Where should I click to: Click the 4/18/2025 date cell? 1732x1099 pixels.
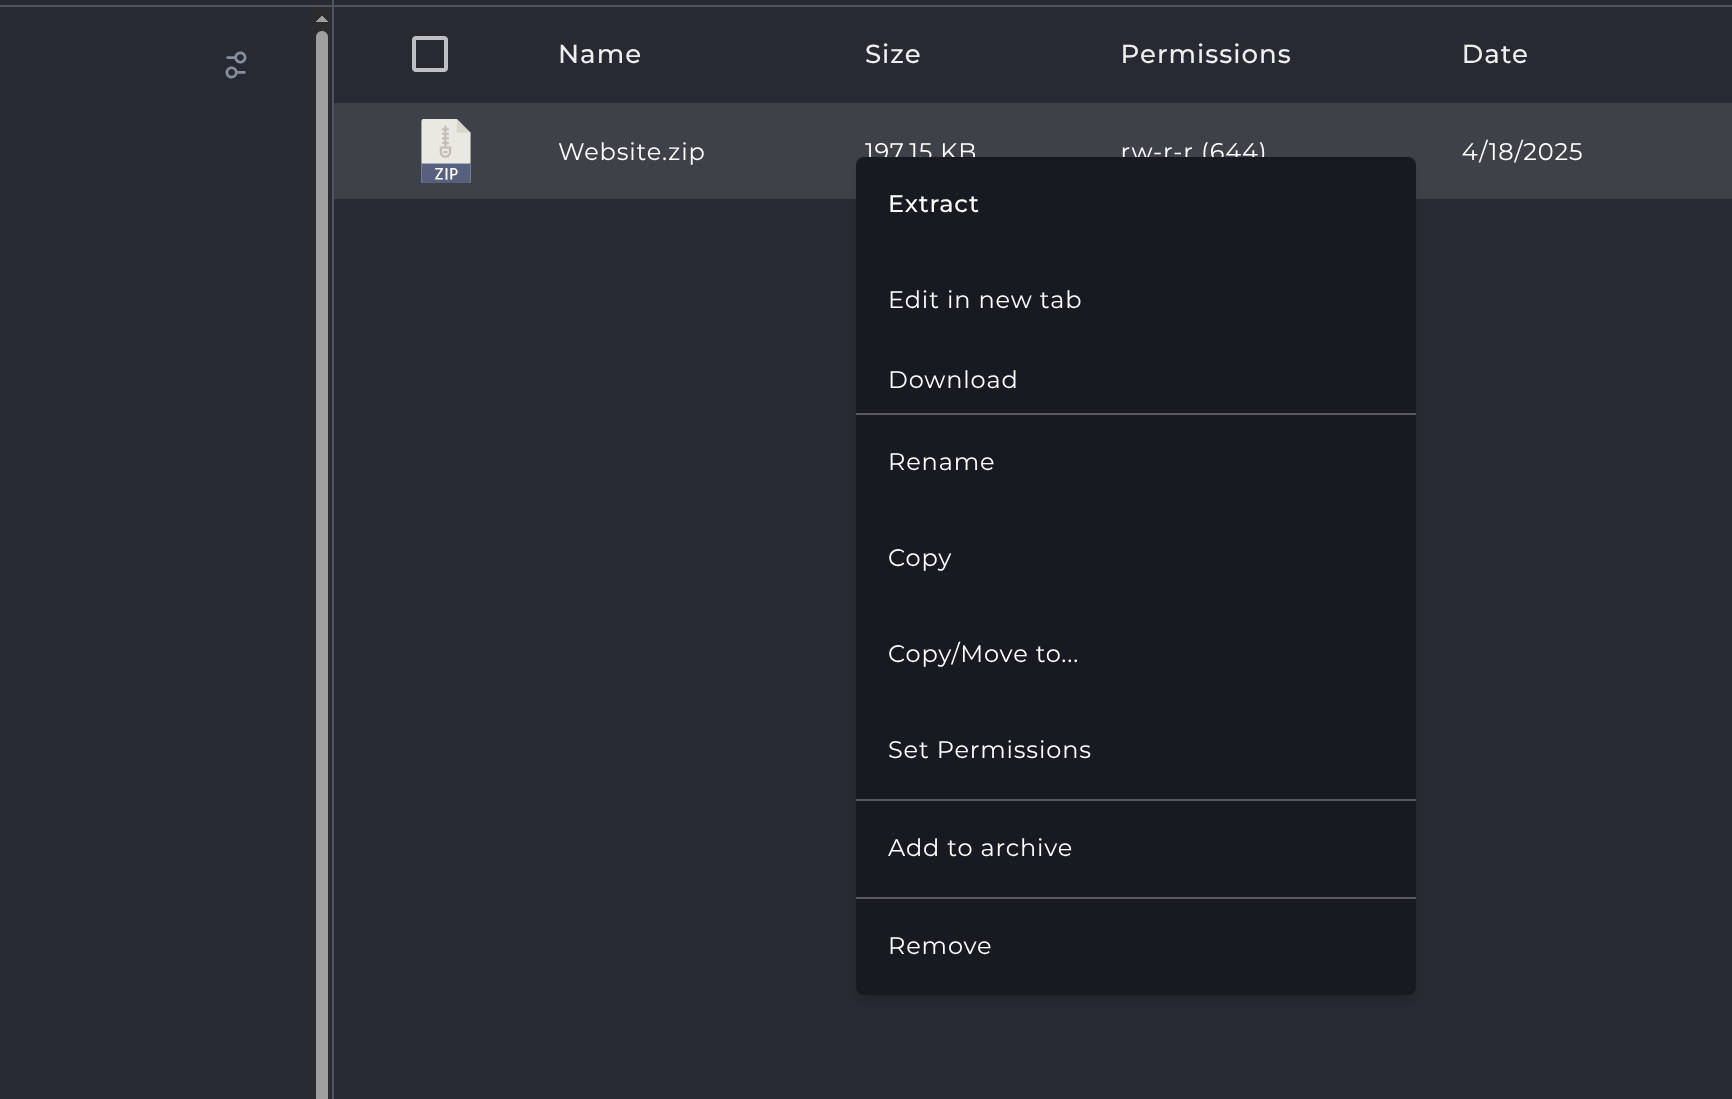point(1521,152)
